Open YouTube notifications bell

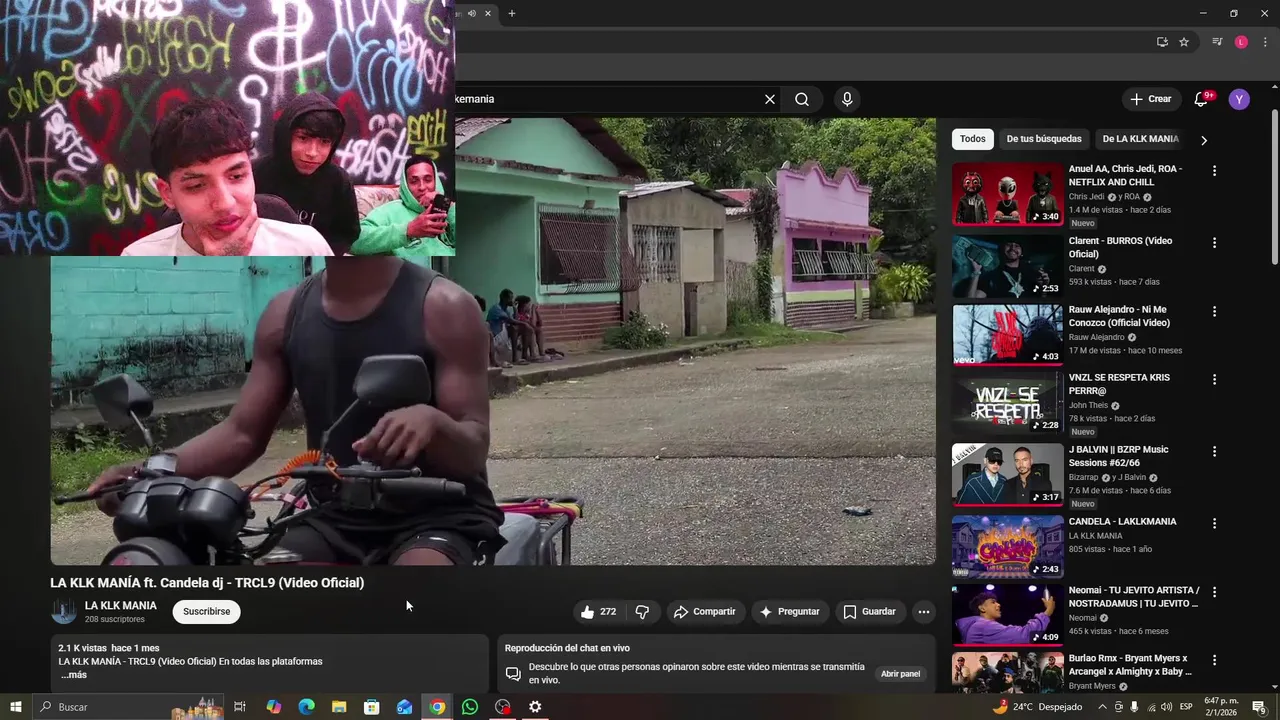[x=1201, y=99]
